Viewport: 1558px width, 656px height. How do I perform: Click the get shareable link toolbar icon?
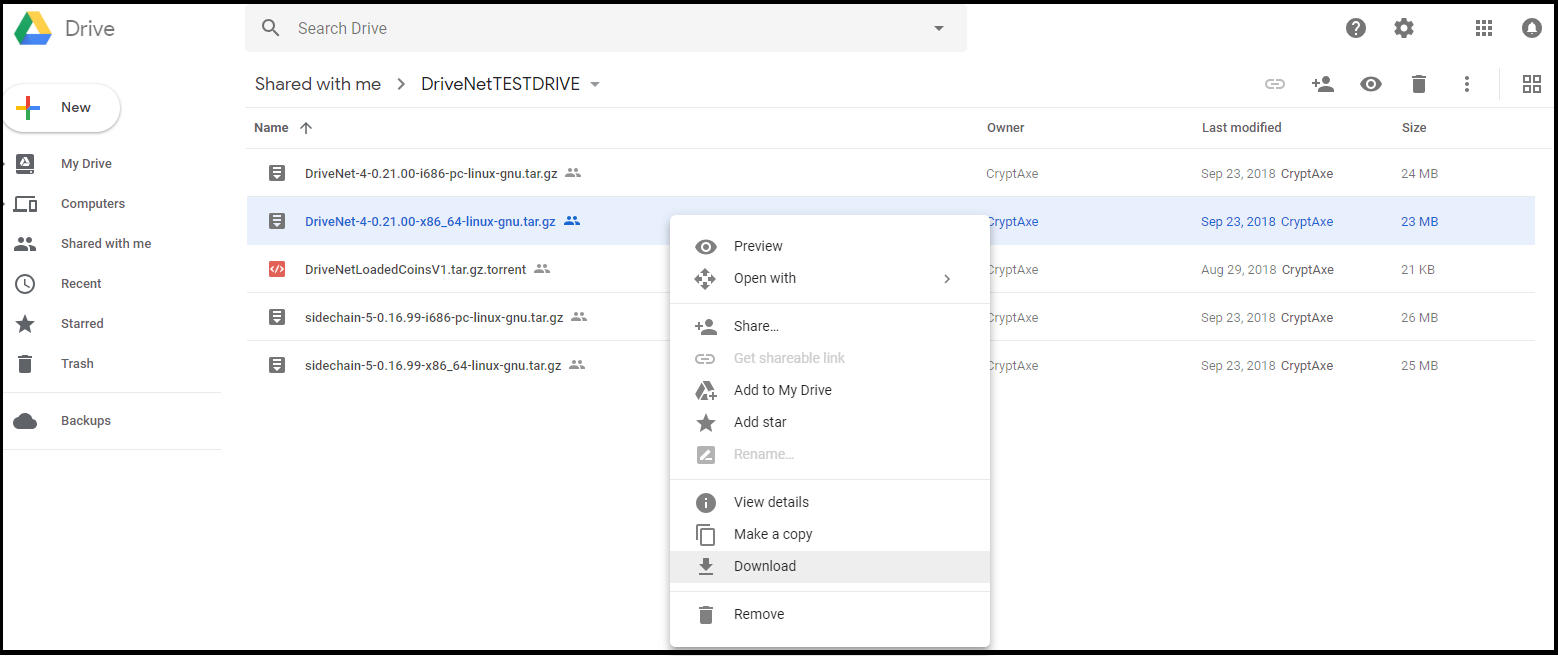(x=1275, y=84)
